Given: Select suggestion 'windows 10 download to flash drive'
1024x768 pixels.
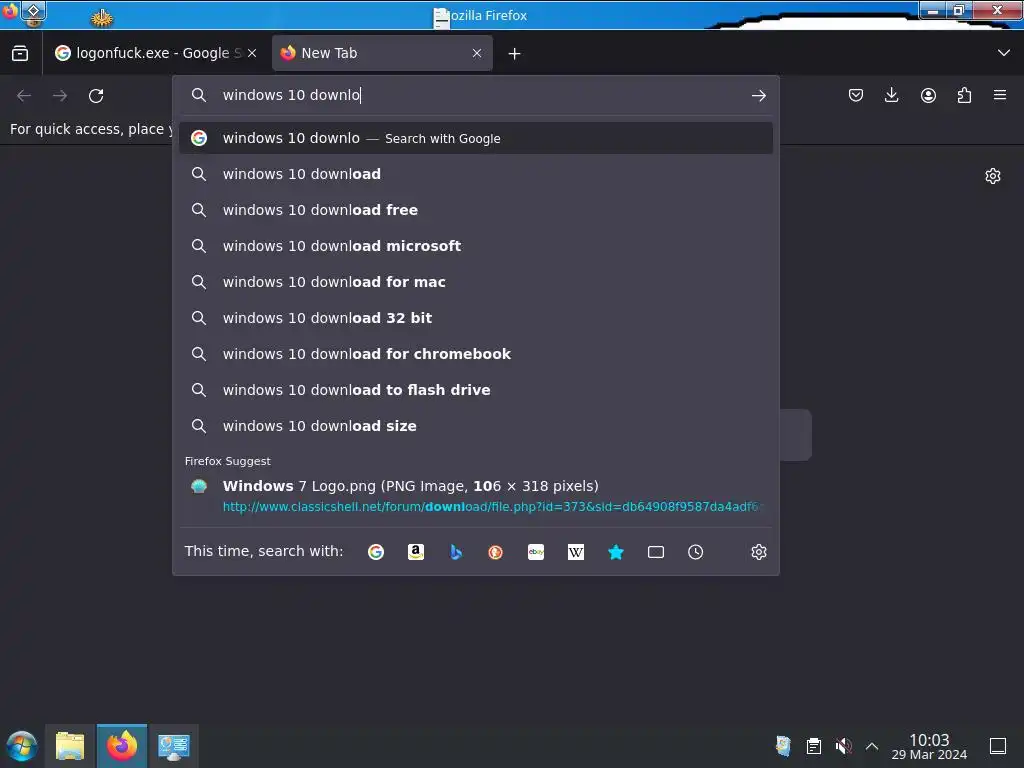Looking at the screenshot, I should 476,390.
